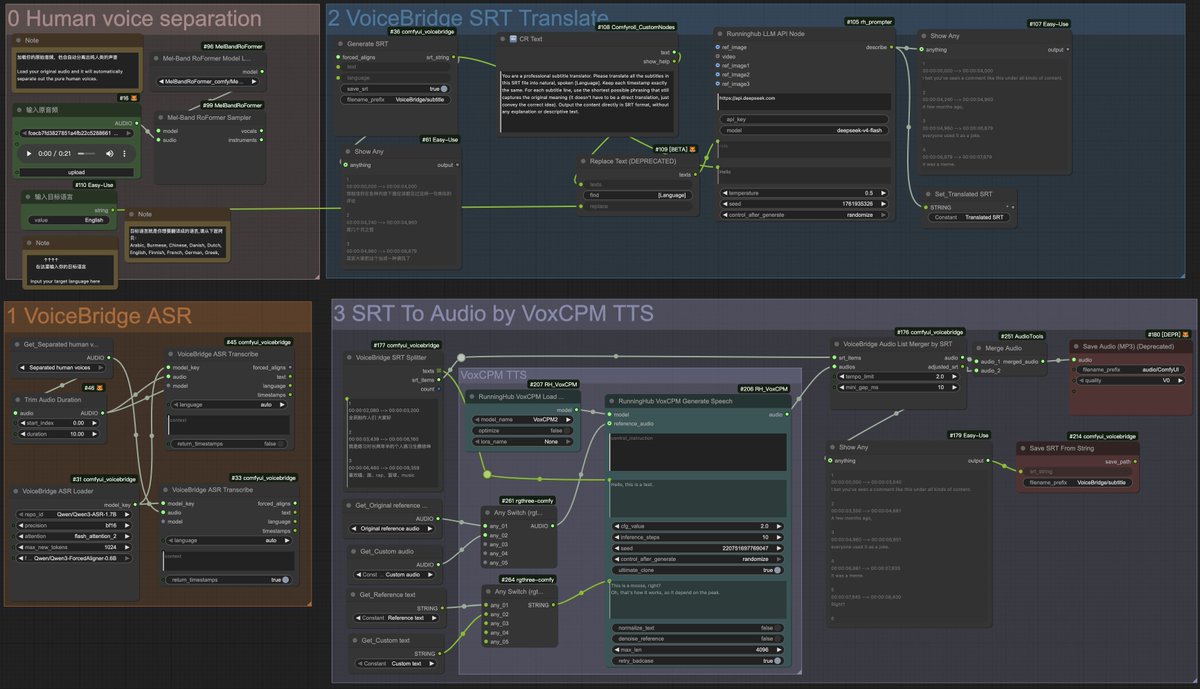This screenshot has width=1200, height=689.
Task: Increase the seed value in LLM API node
Action: [x=885, y=203]
